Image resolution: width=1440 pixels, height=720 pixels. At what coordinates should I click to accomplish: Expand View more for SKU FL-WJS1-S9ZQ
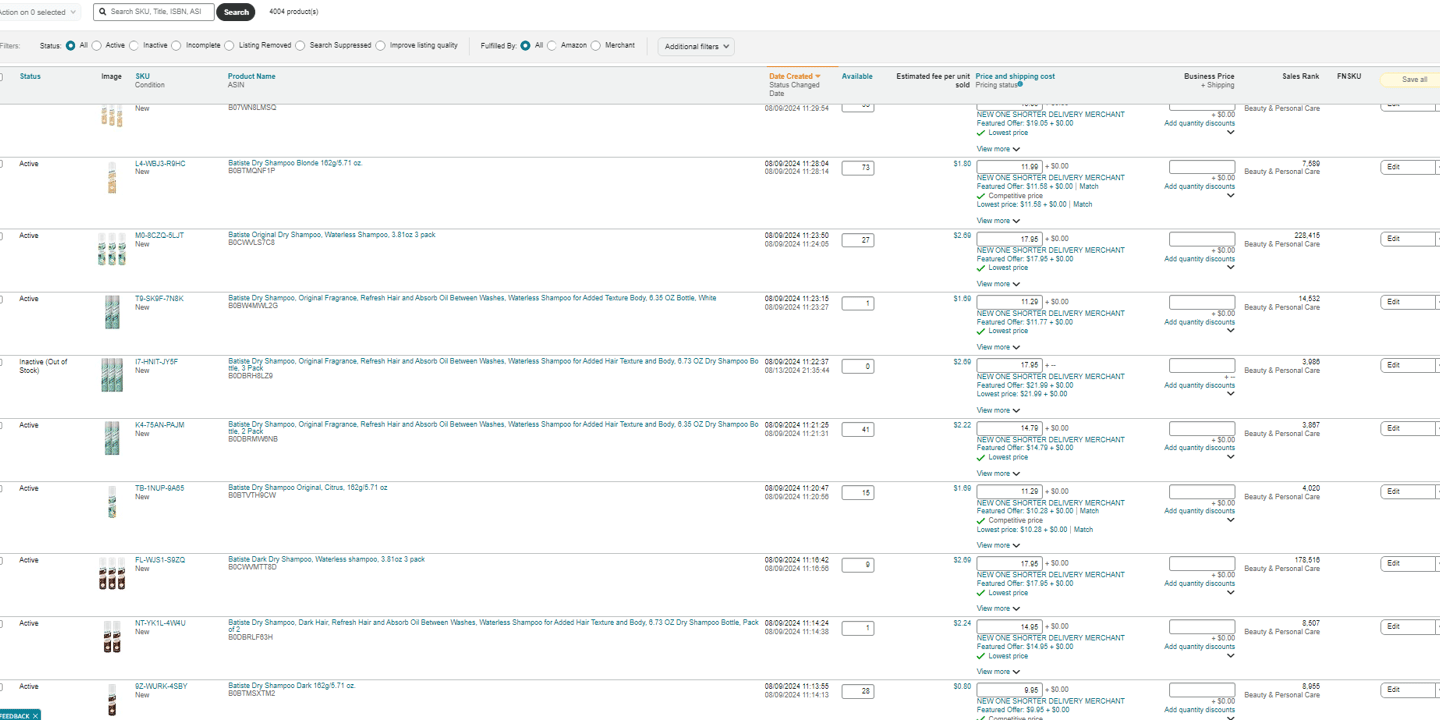click(x=998, y=608)
